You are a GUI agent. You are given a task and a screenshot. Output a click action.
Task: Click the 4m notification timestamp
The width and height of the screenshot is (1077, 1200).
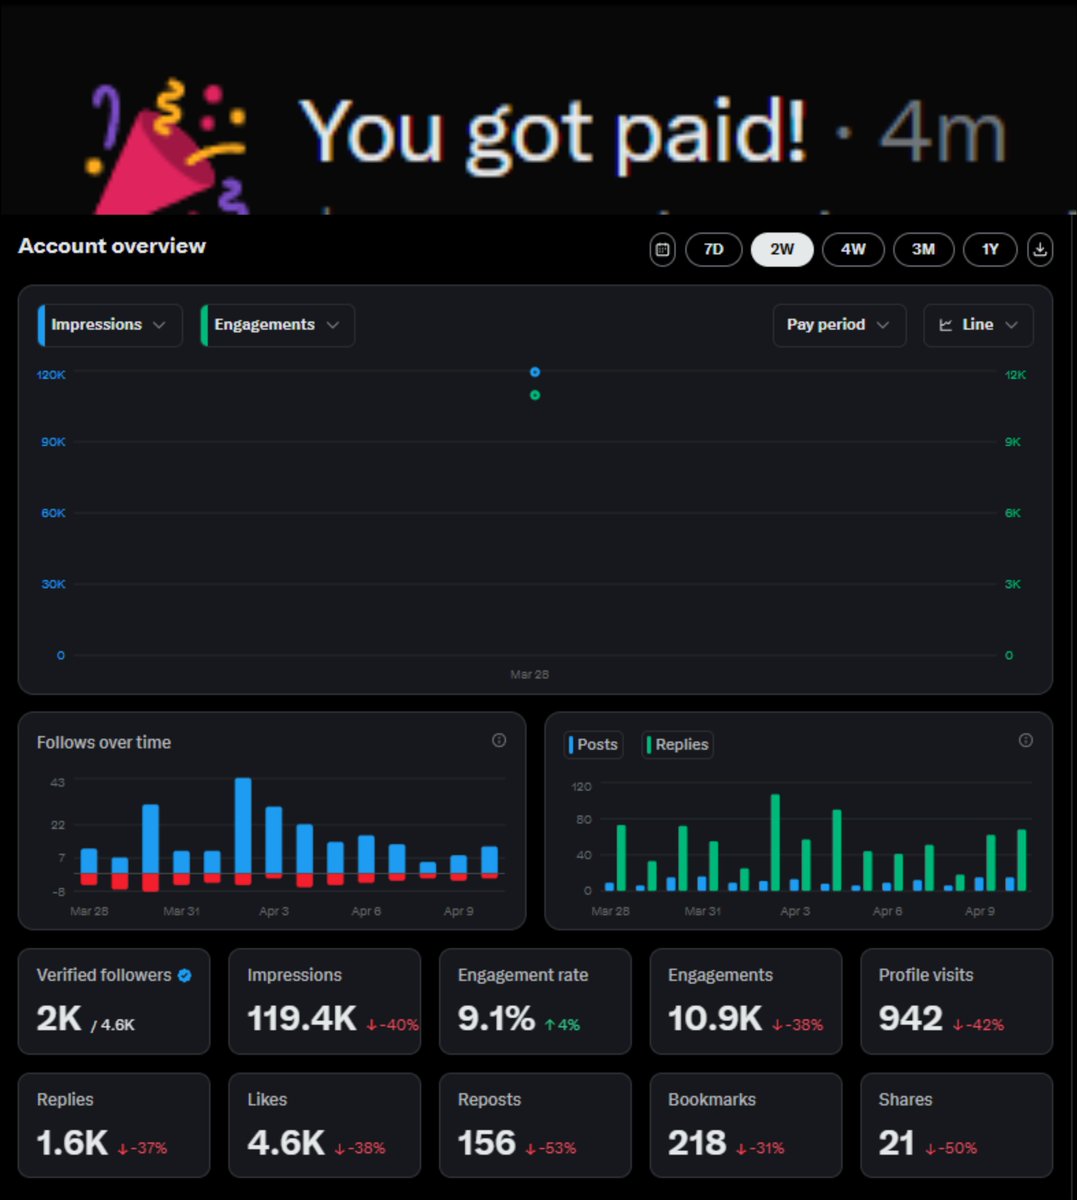(942, 133)
